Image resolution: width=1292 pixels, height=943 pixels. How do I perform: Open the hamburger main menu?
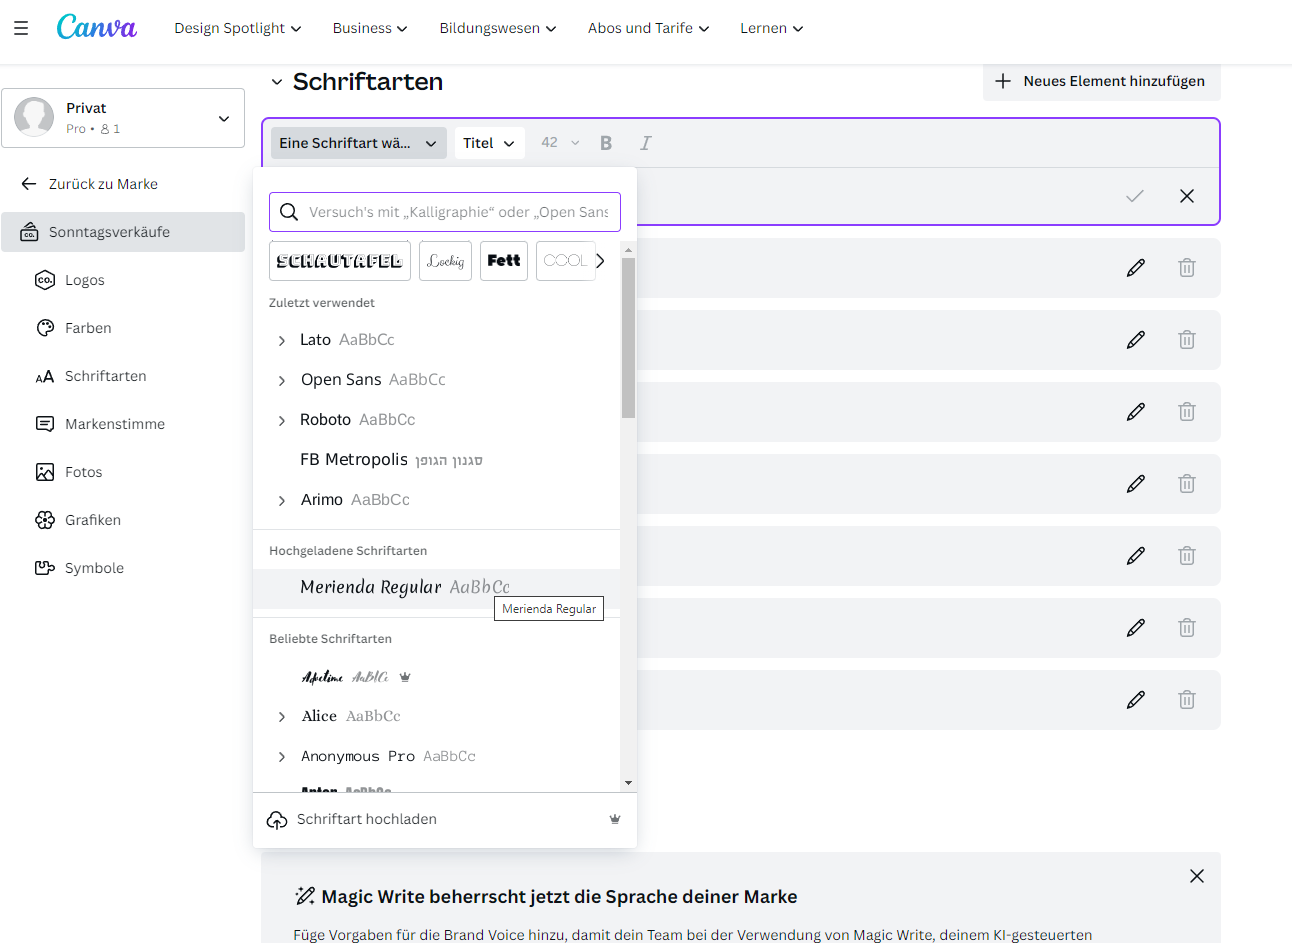tap(21, 28)
